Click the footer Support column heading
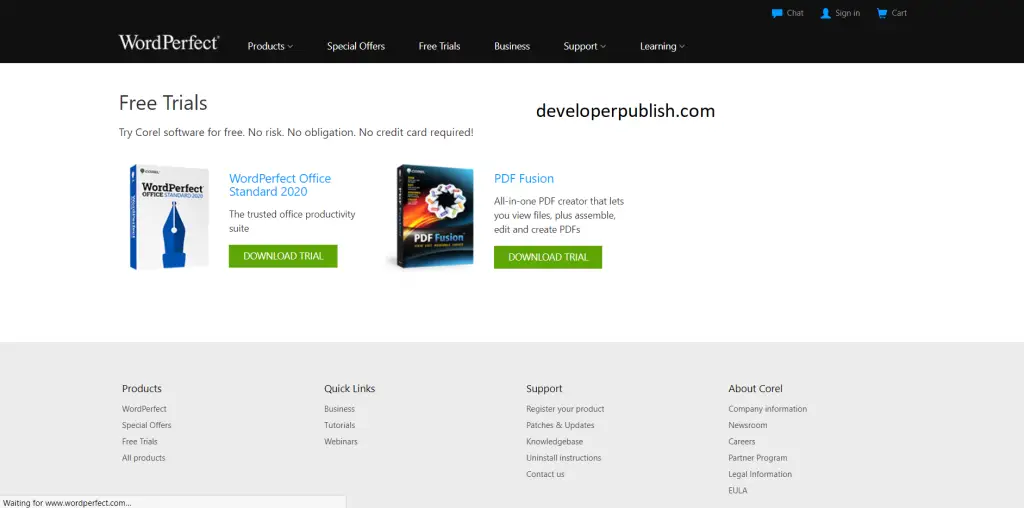Viewport: 1024px width, 508px height. (544, 389)
